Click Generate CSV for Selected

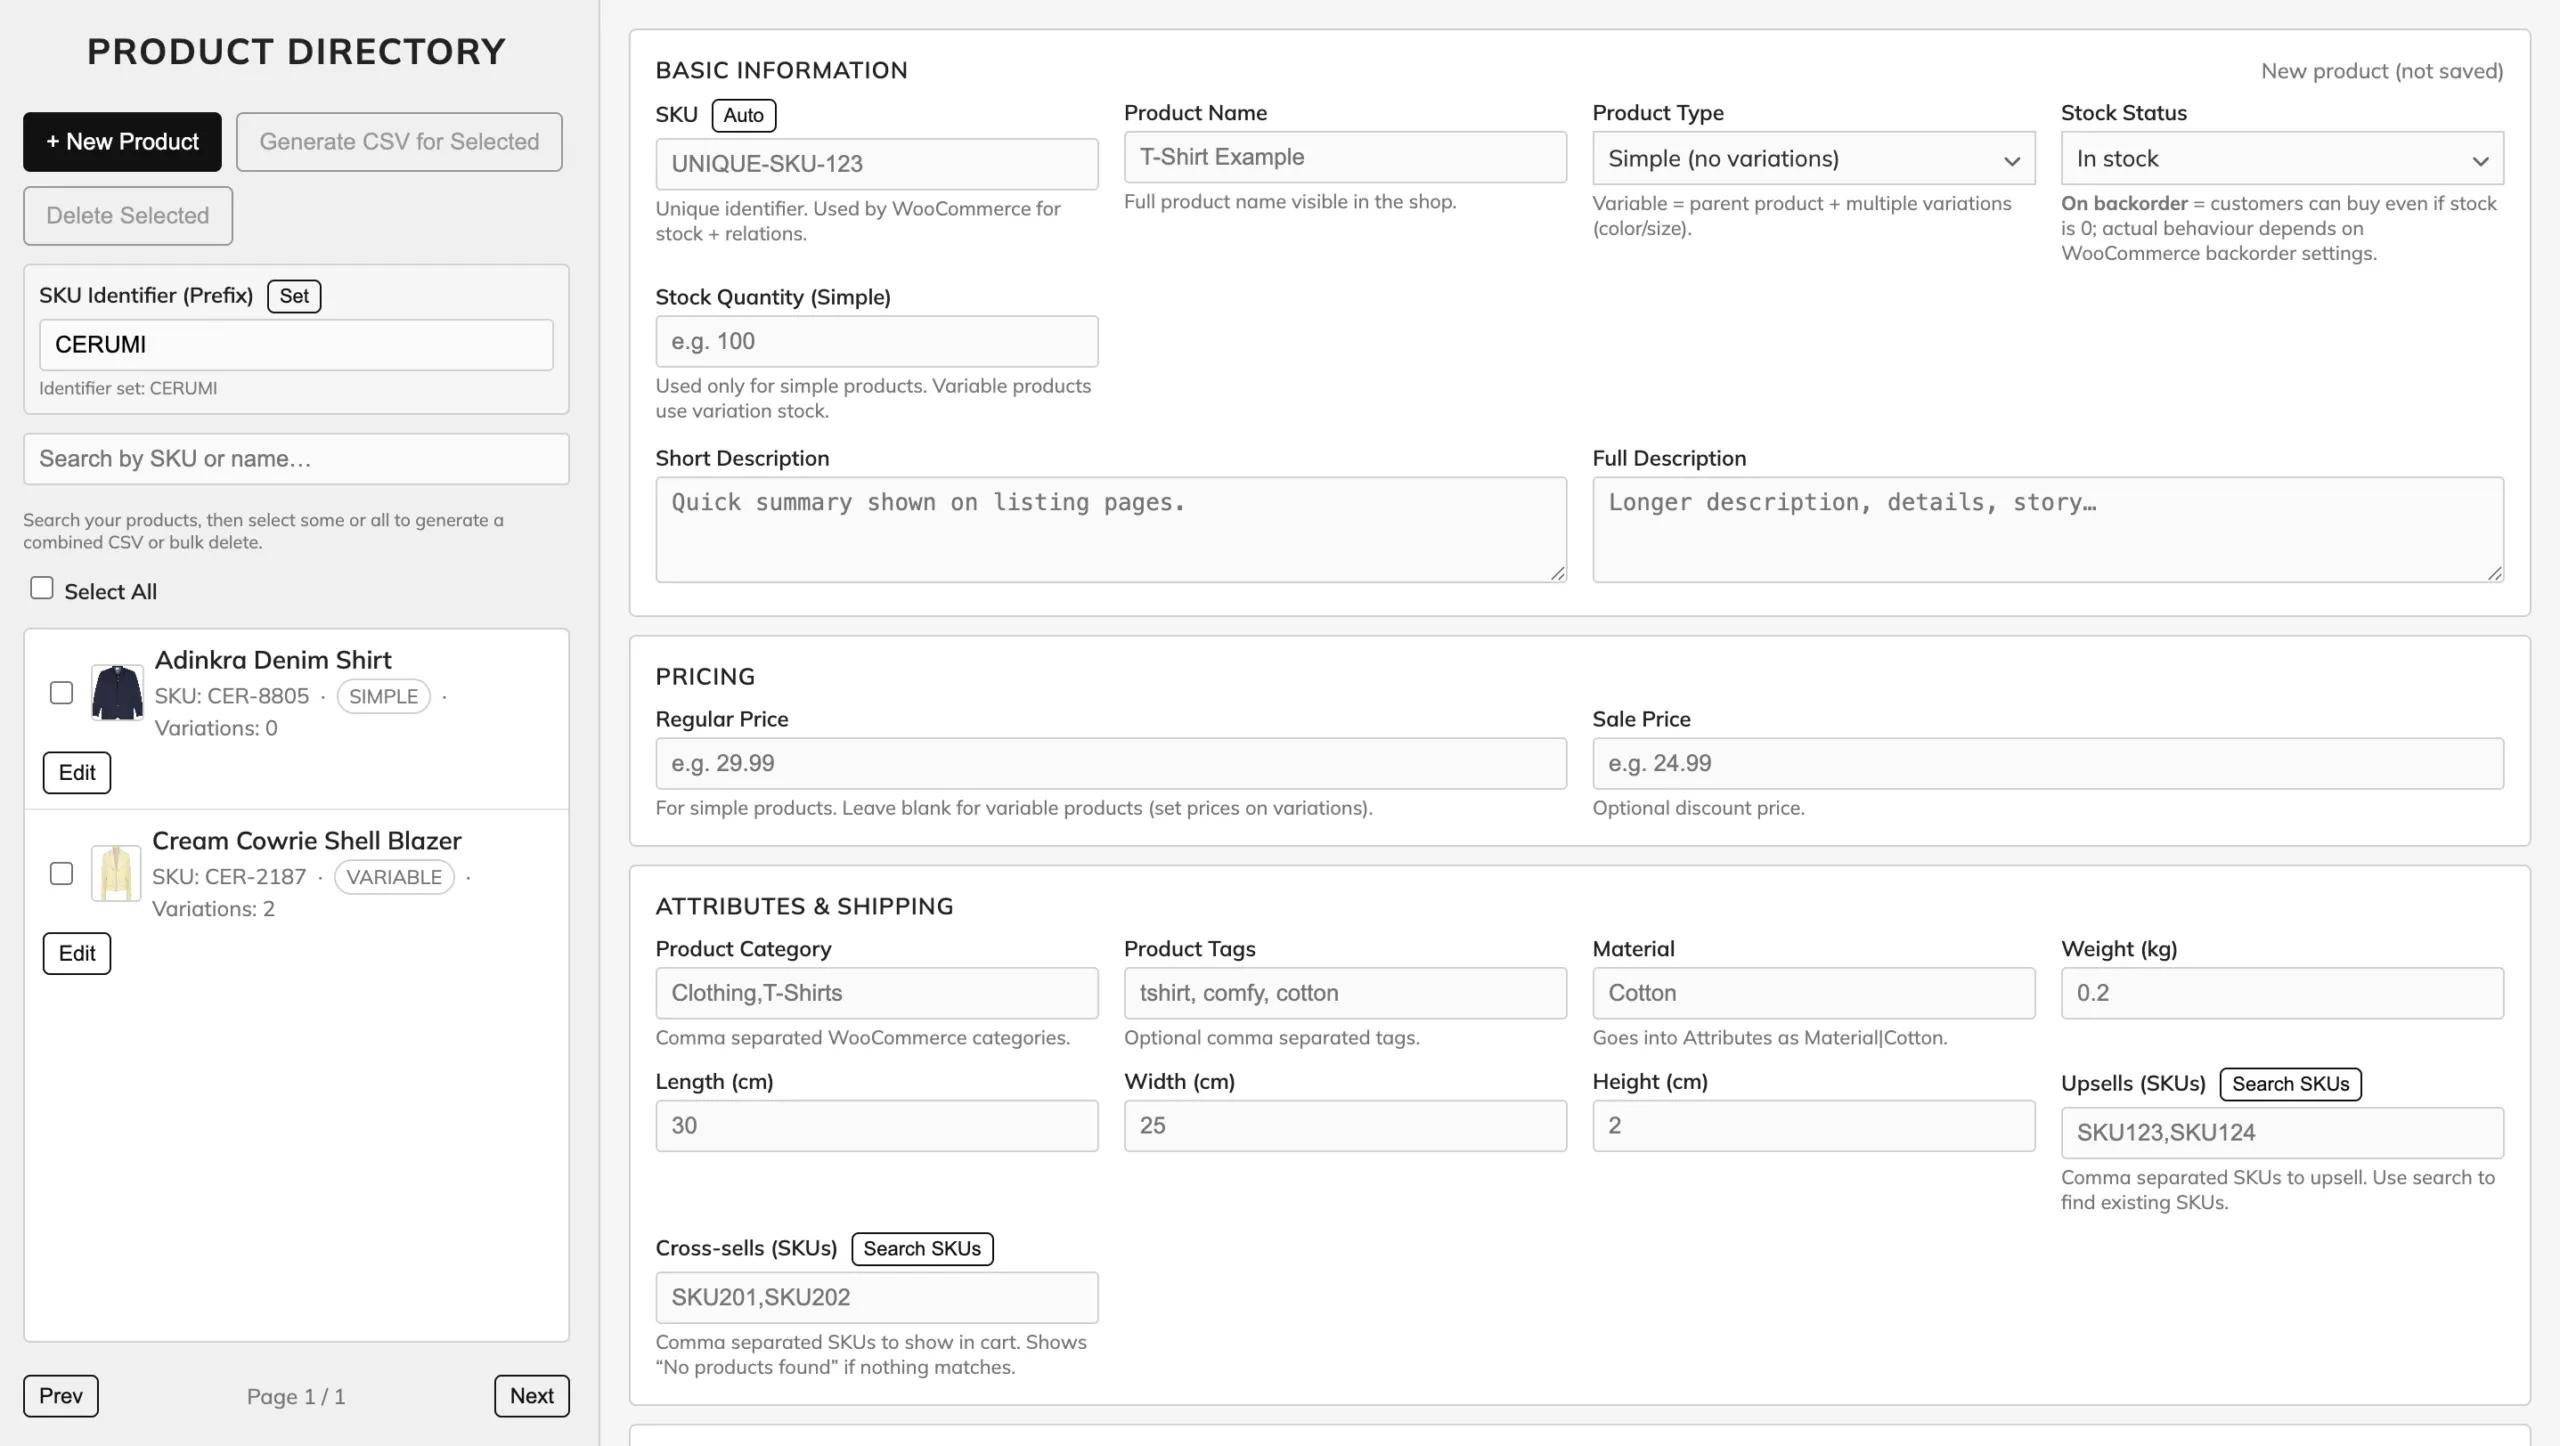point(399,142)
